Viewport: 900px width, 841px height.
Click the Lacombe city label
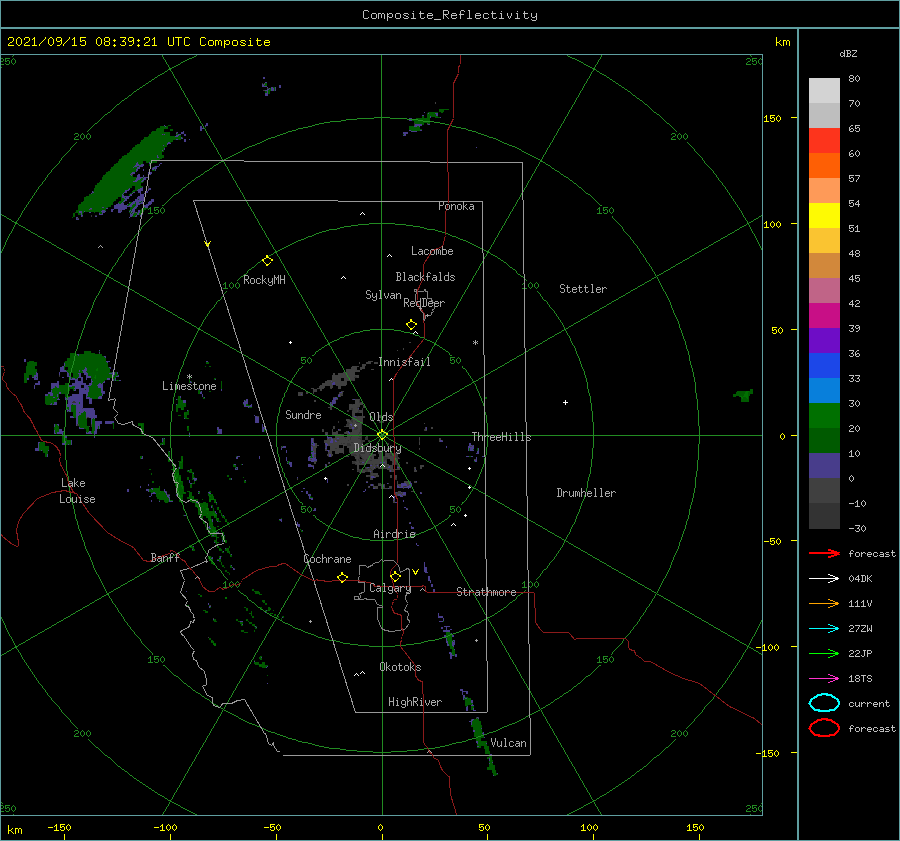(432, 251)
